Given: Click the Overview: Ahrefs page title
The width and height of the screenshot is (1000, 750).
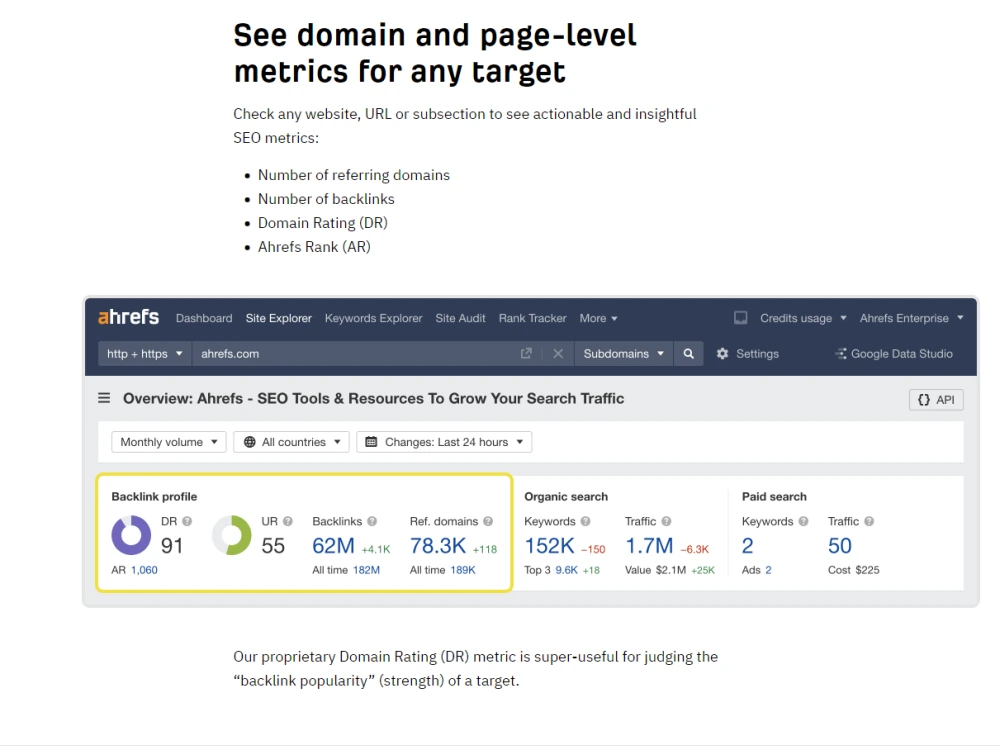Looking at the screenshot, I should (x=373, y=398).
